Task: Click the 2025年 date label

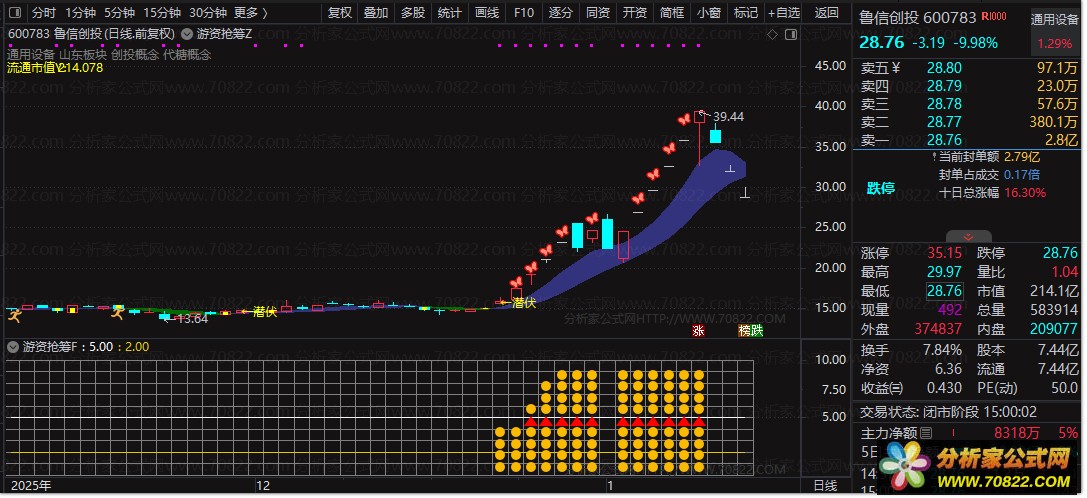Action: [x=29, y=485]
